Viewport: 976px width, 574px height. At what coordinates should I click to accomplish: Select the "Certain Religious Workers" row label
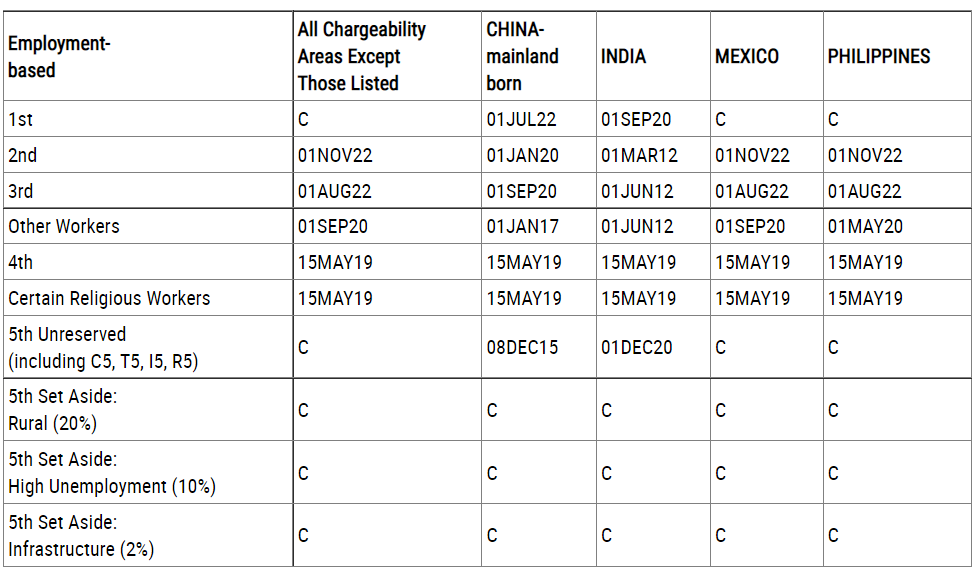tap(109, 299)
